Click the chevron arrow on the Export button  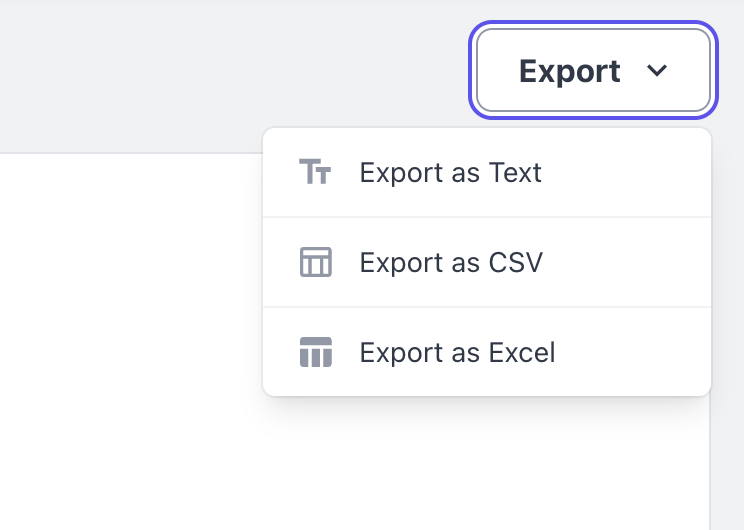(x=657, y=71)
